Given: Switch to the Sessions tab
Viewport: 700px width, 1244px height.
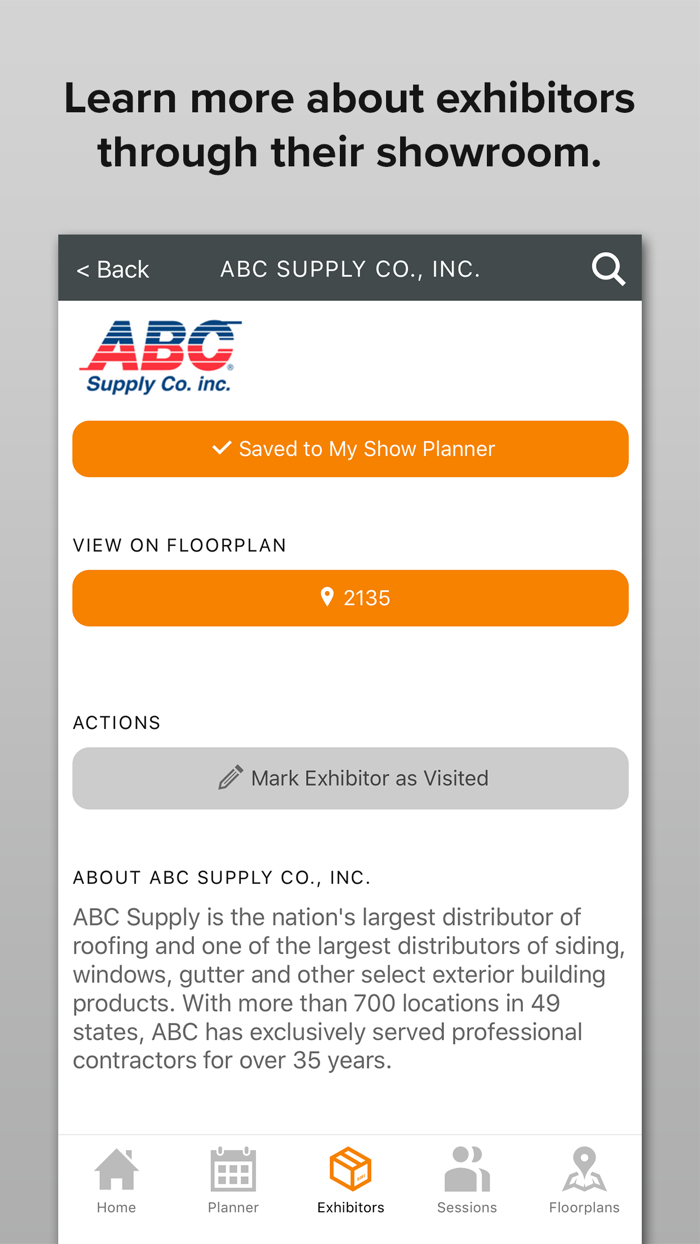Looking at the screenshot, I should click(467, 1180).
